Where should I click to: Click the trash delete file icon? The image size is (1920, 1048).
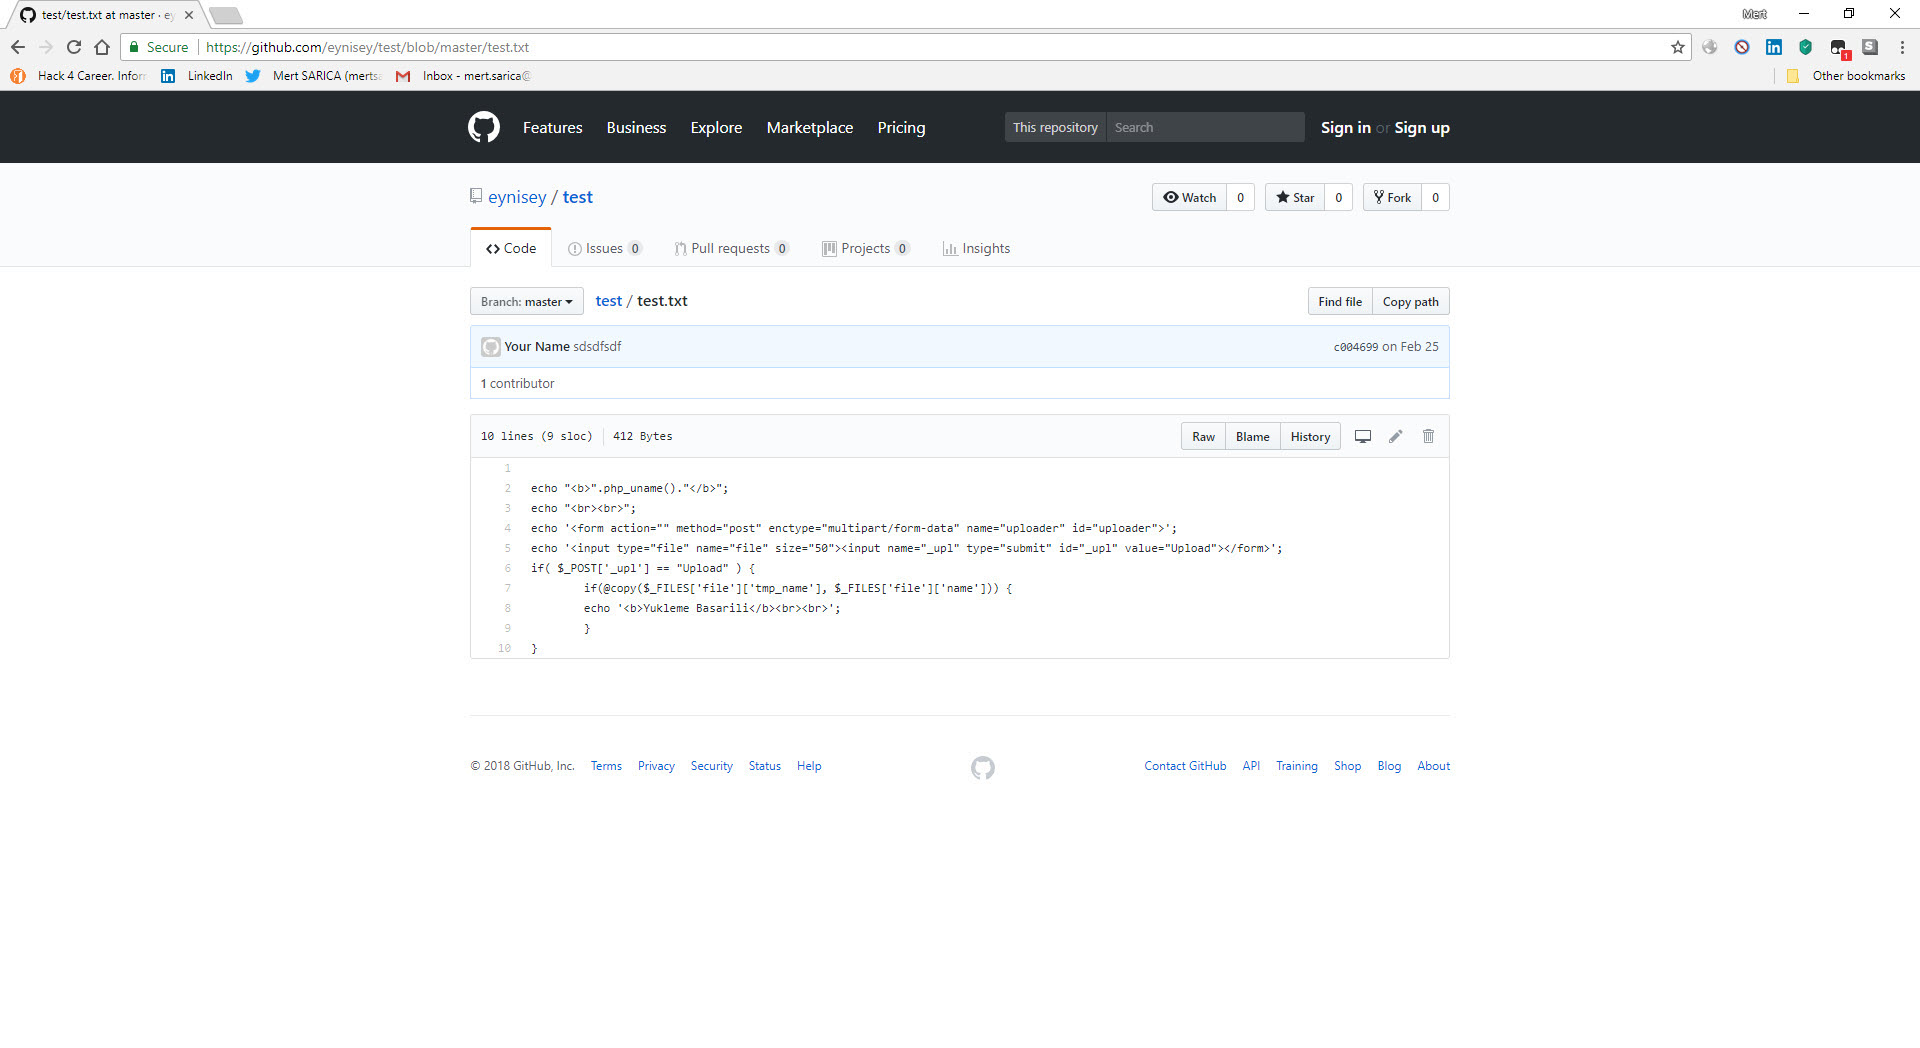[x=1428, y=436]
